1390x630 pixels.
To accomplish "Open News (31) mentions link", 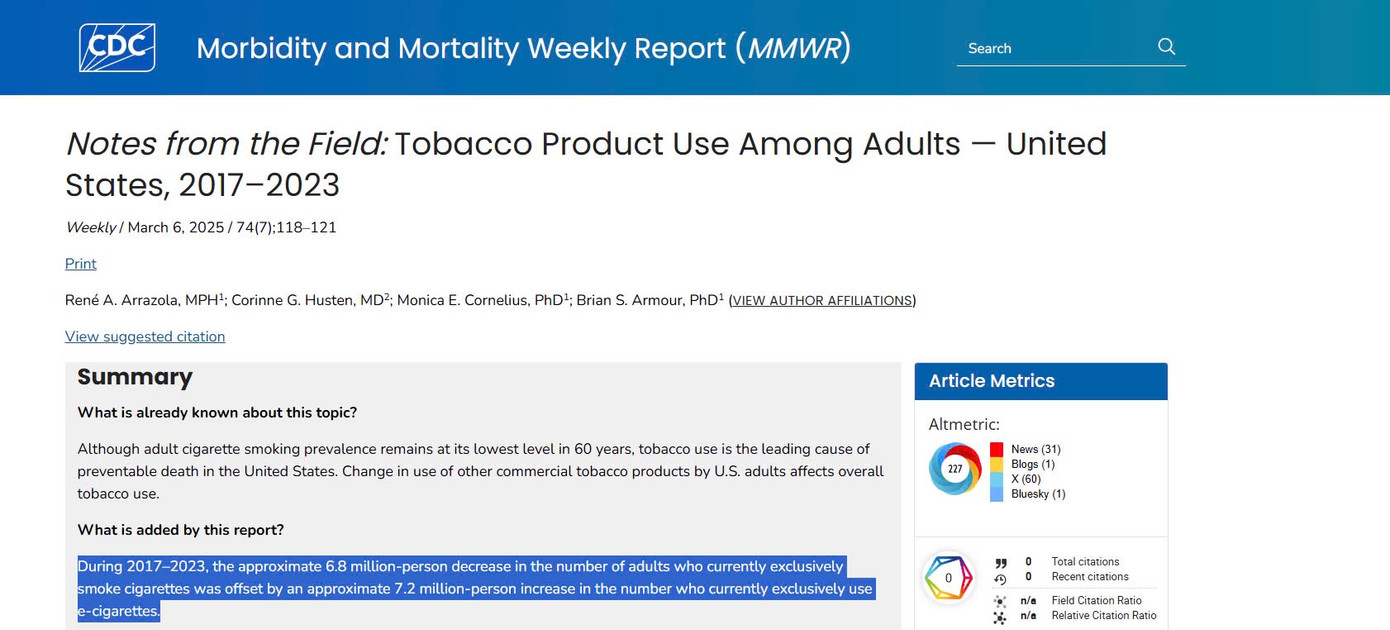I will tap(1036, 450).
